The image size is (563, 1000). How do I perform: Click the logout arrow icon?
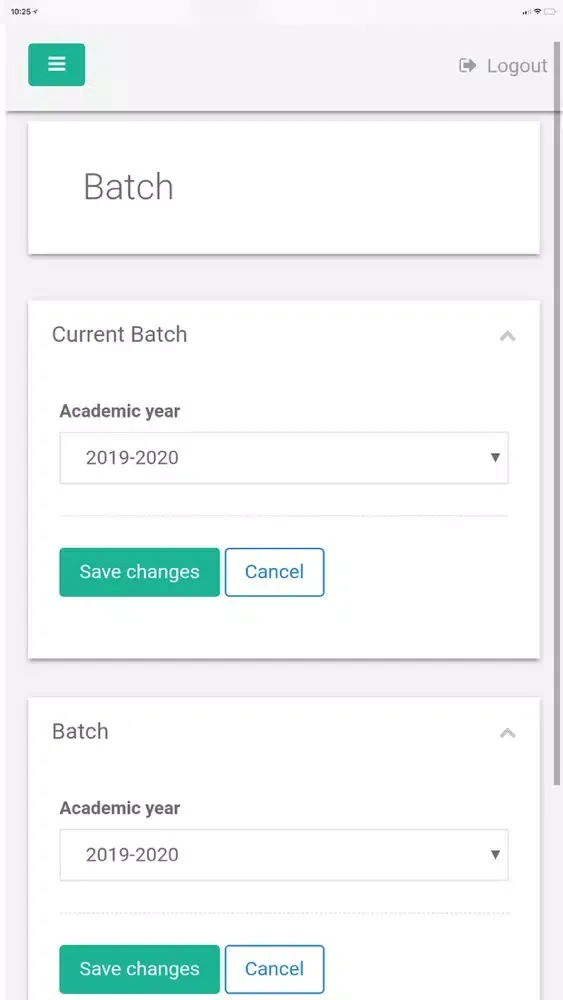click(467, 65)
